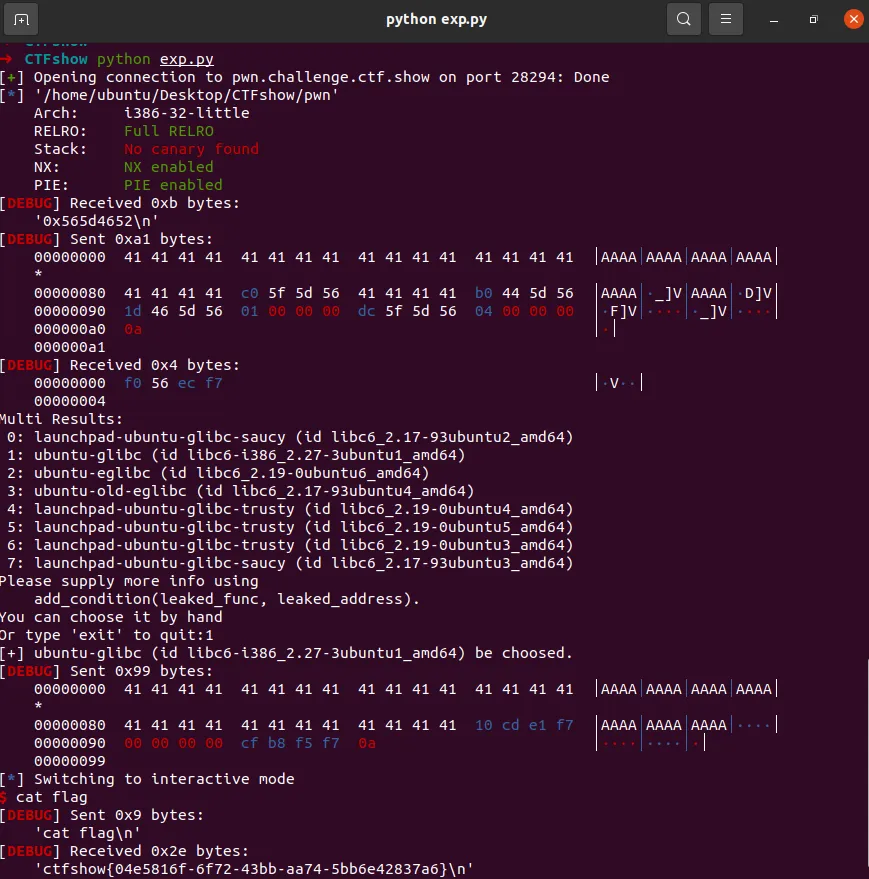Viewport: 869px width, 879px height.
Task: Click 'Sent 0x99 bytes:' debug line
Action: 107,670
